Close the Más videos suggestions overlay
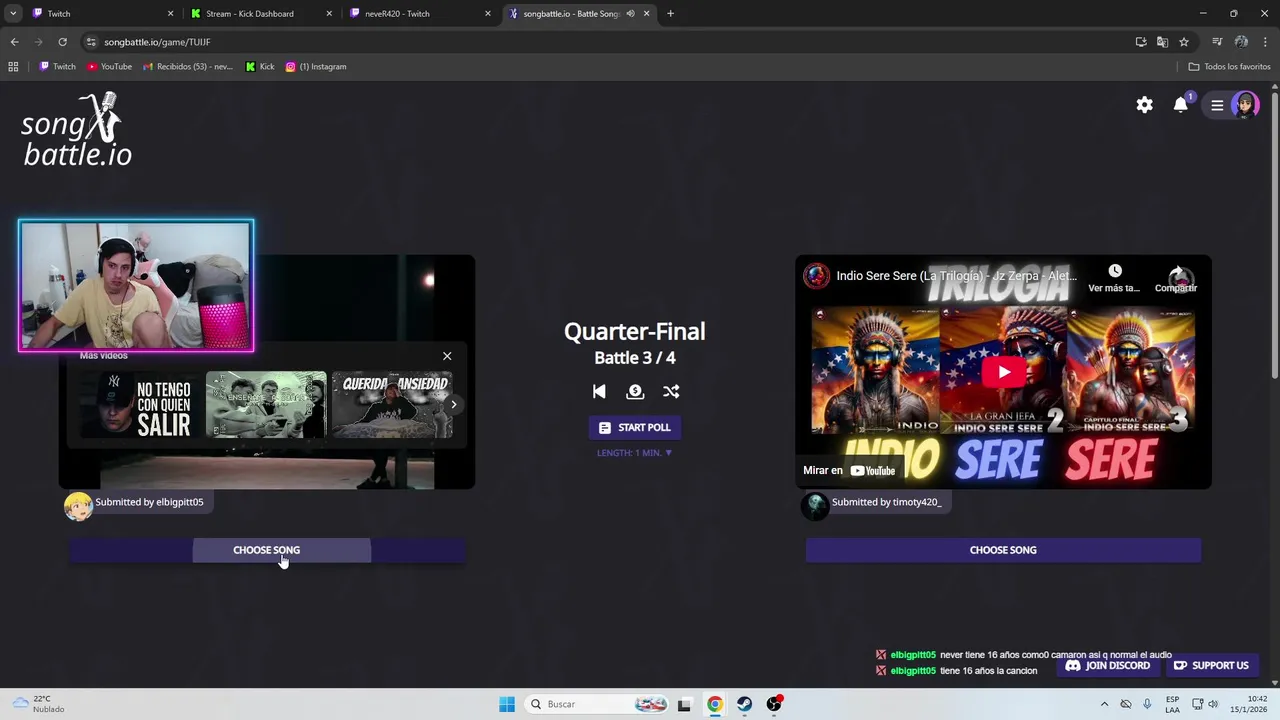The image size is (1280, 720). (x=447, y=356)
